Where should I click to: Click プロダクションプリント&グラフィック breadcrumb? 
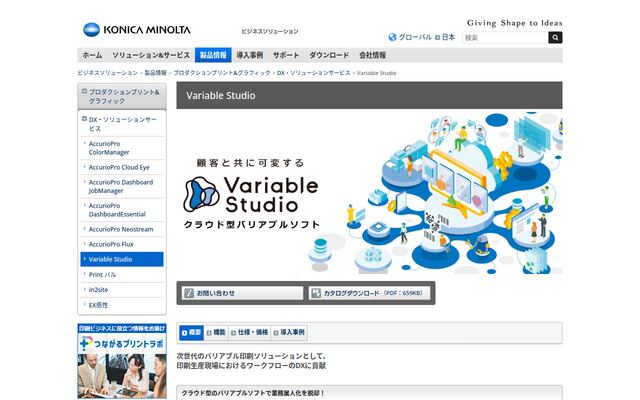(x=222, y=73)
